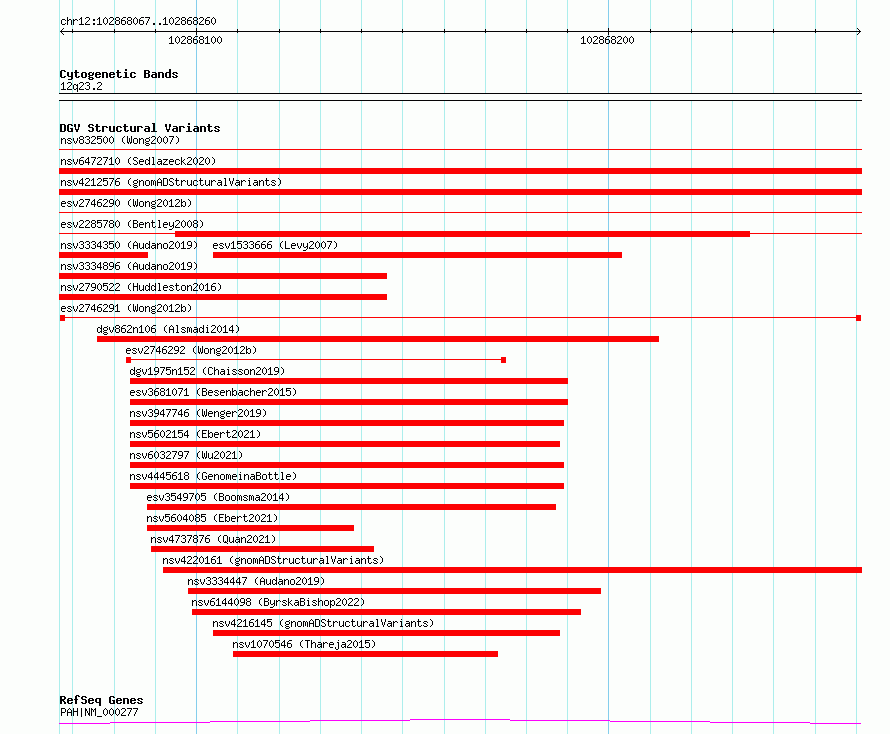Click the 12q23.2 band label
Viewport: 890px width, 734px height.
coord(81,86)
